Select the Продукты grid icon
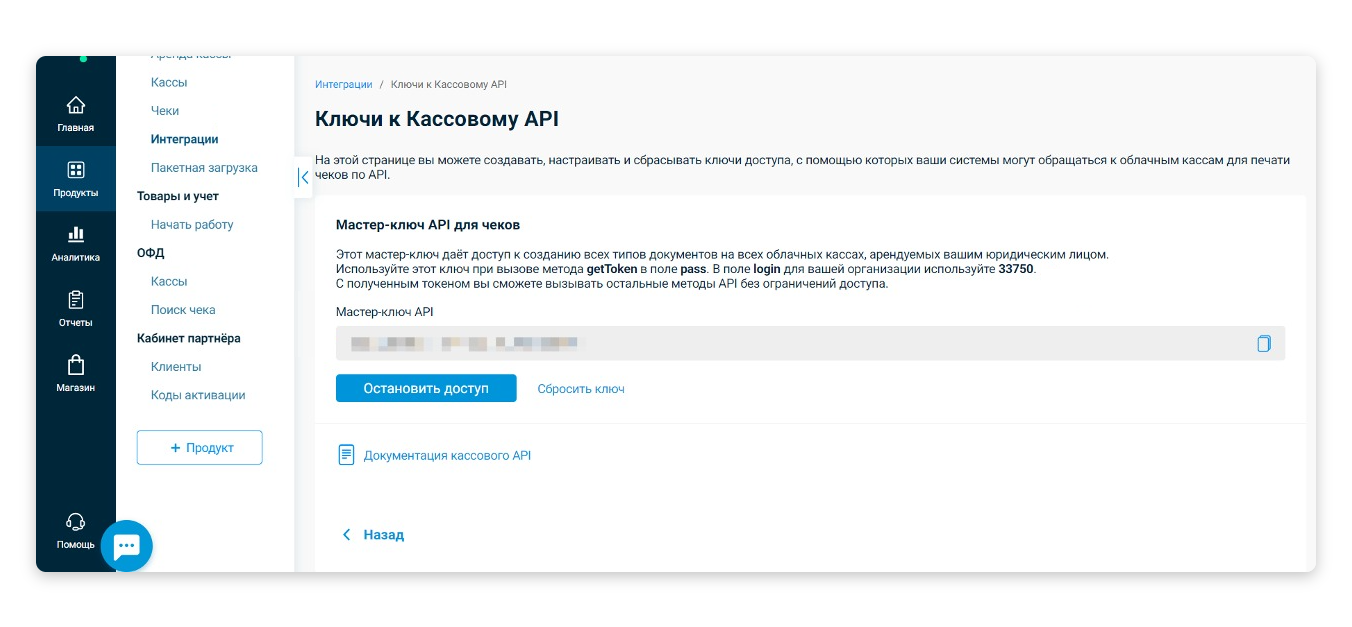The image size is (1352, 627). [x=76, y=170]
